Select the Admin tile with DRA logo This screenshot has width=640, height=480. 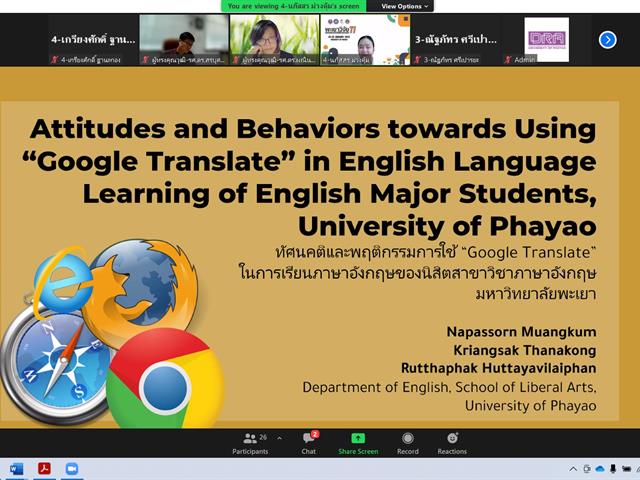tap(546, 40)
